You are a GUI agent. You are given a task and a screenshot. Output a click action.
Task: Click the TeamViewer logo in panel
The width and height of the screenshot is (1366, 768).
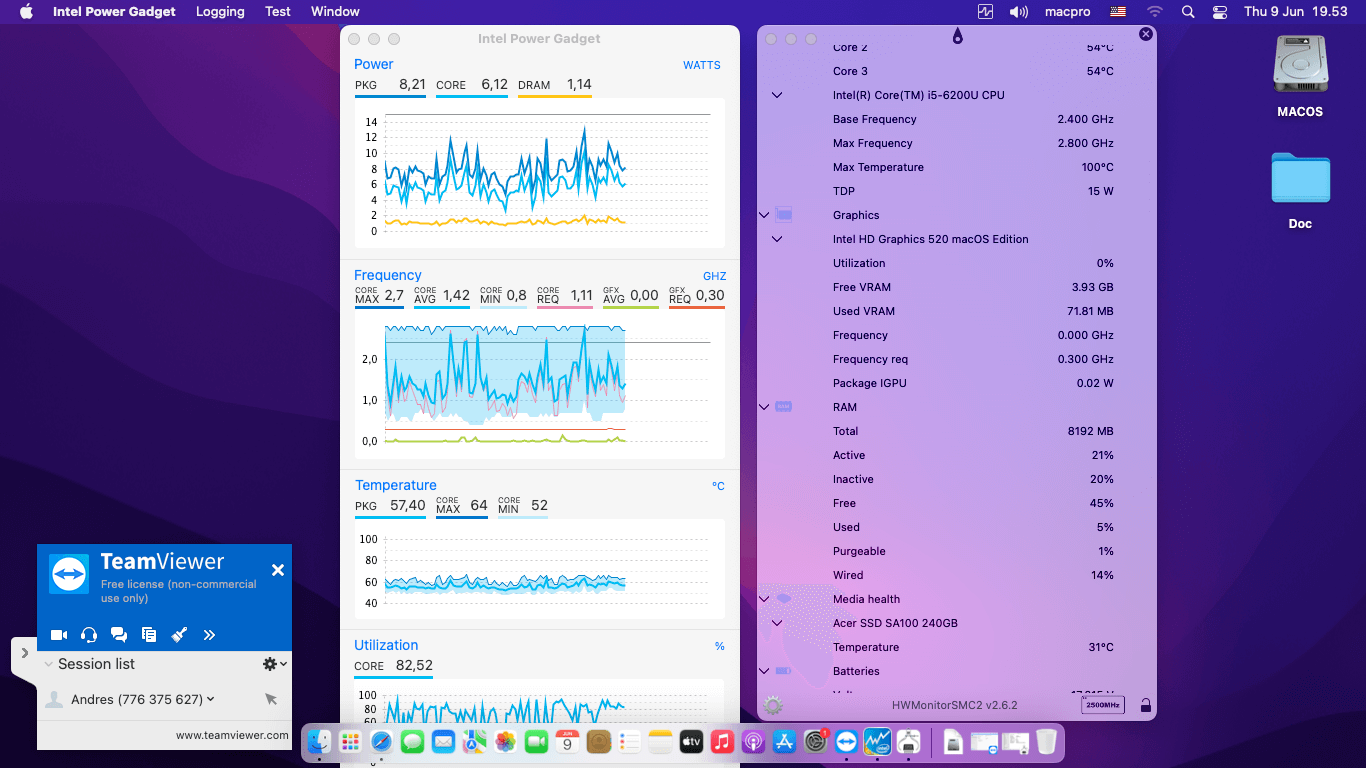tap(70, 575)
